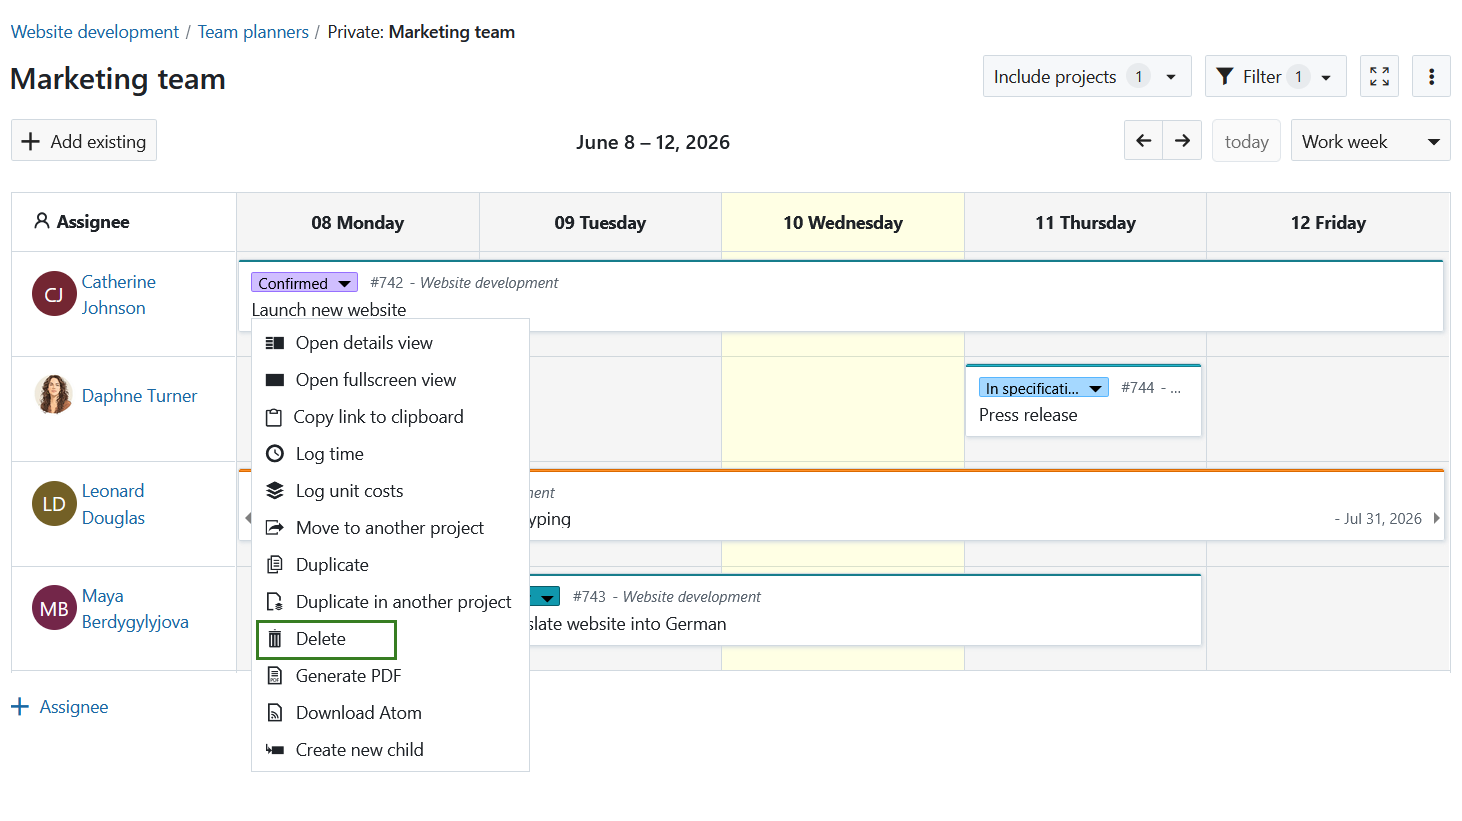Click the Add existing button
Viewport: 1462px width, 821px height.
coord(84,141)
